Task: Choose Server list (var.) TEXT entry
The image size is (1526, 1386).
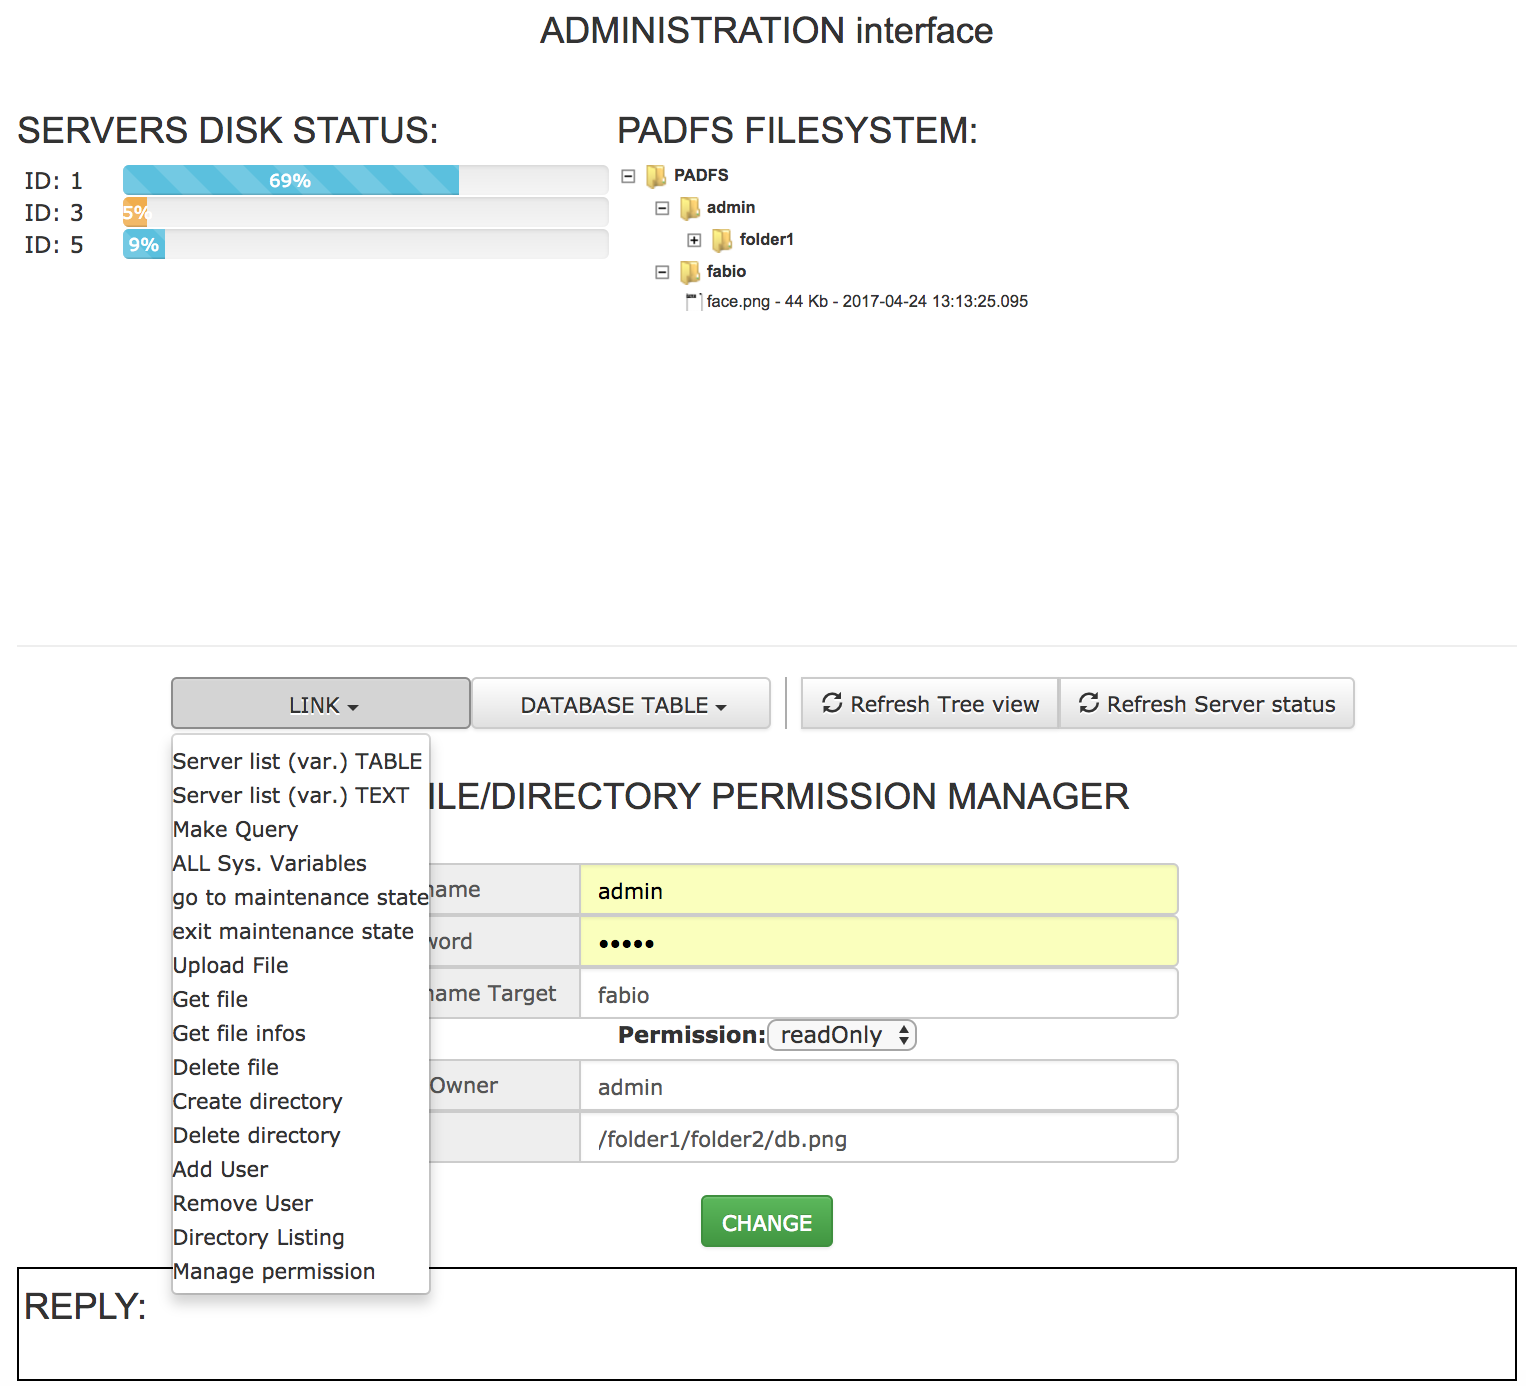Action: (x=291, y=796)
